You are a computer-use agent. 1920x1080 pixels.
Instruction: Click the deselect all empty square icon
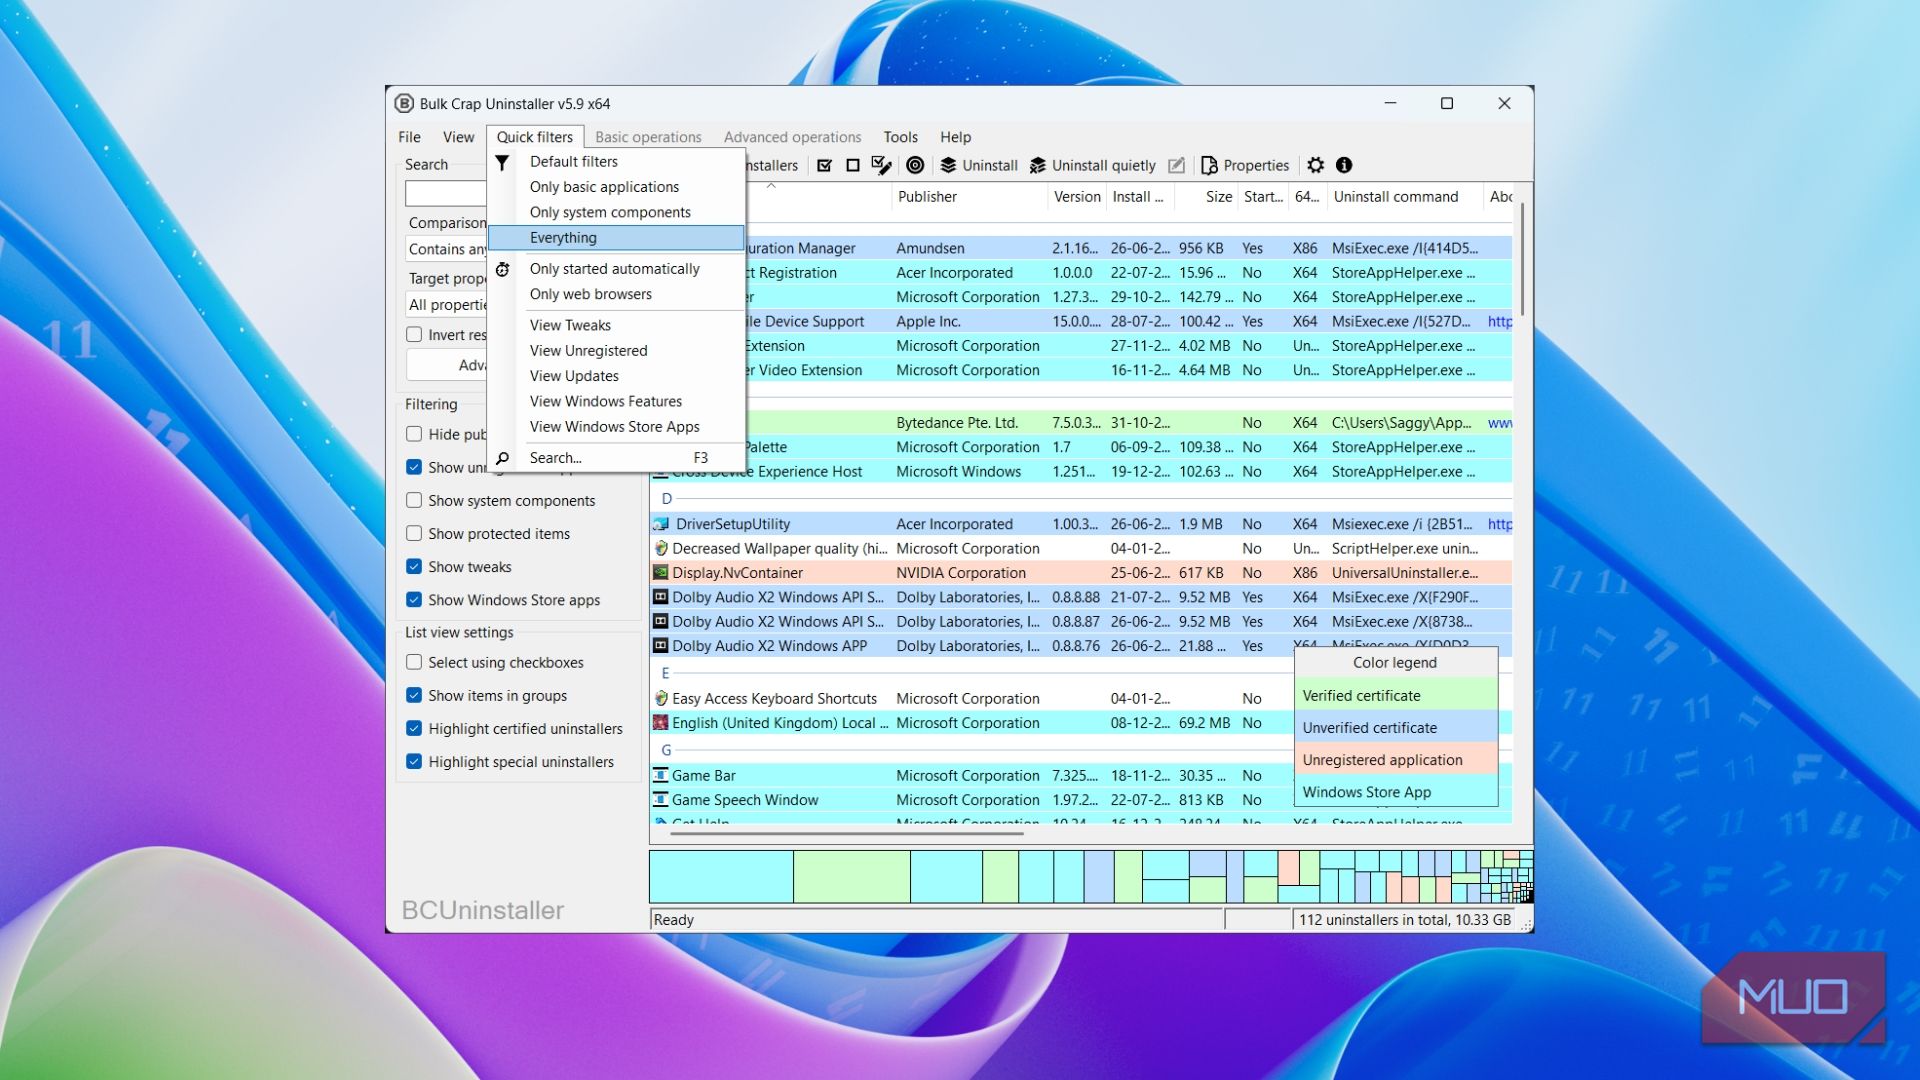pyautogui.click(x=853, y=166)
